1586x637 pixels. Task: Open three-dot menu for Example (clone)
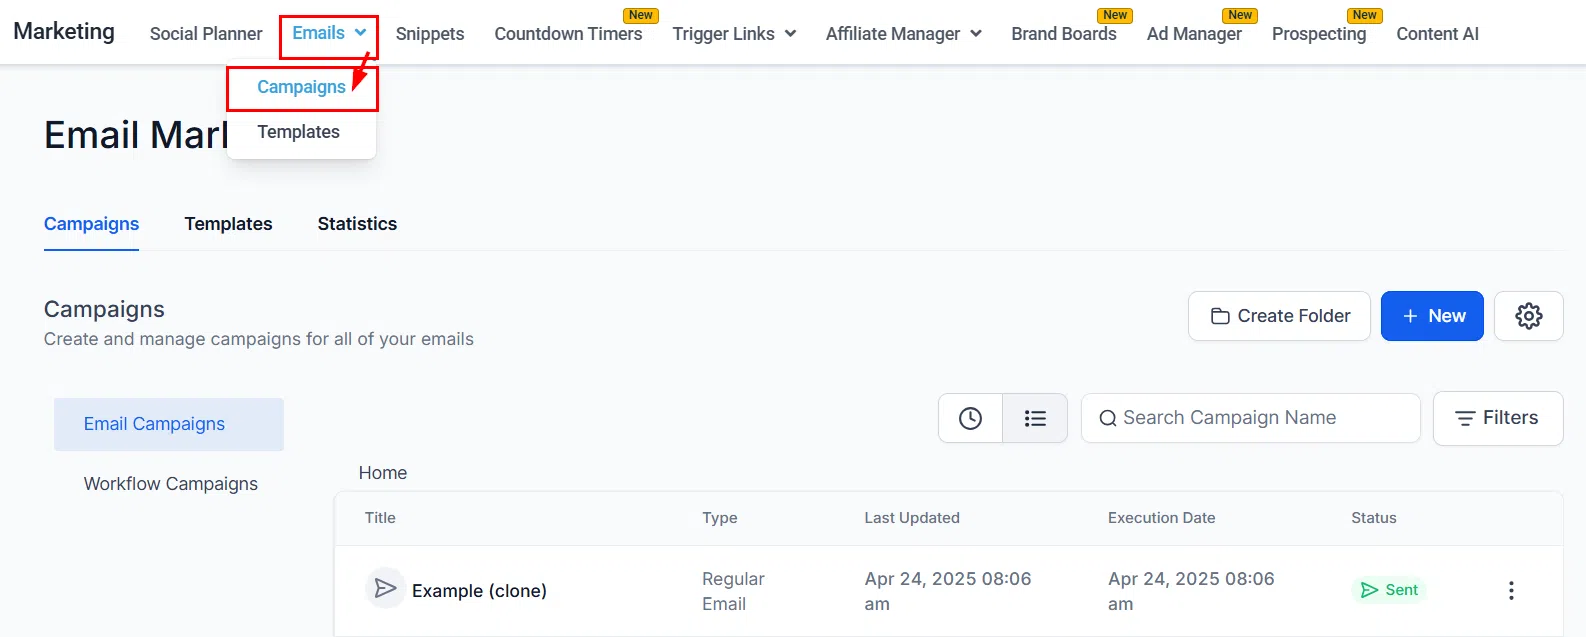[x=1511, y=591]
